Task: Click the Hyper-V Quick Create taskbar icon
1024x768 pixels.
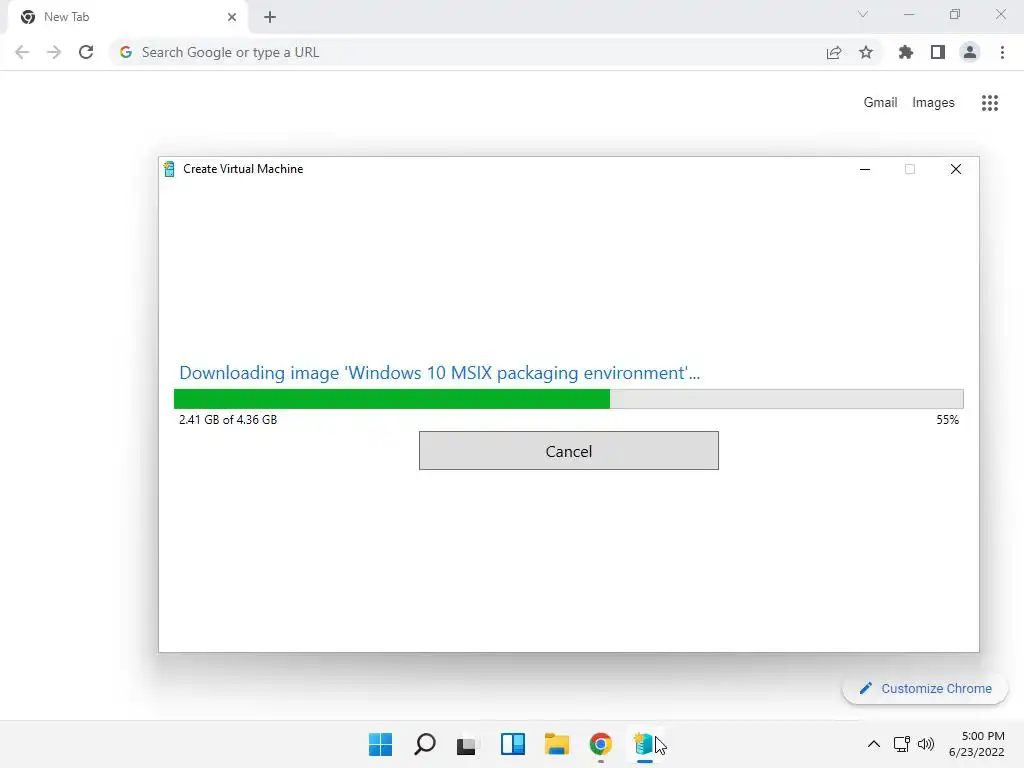Action: tap(645, 744)
